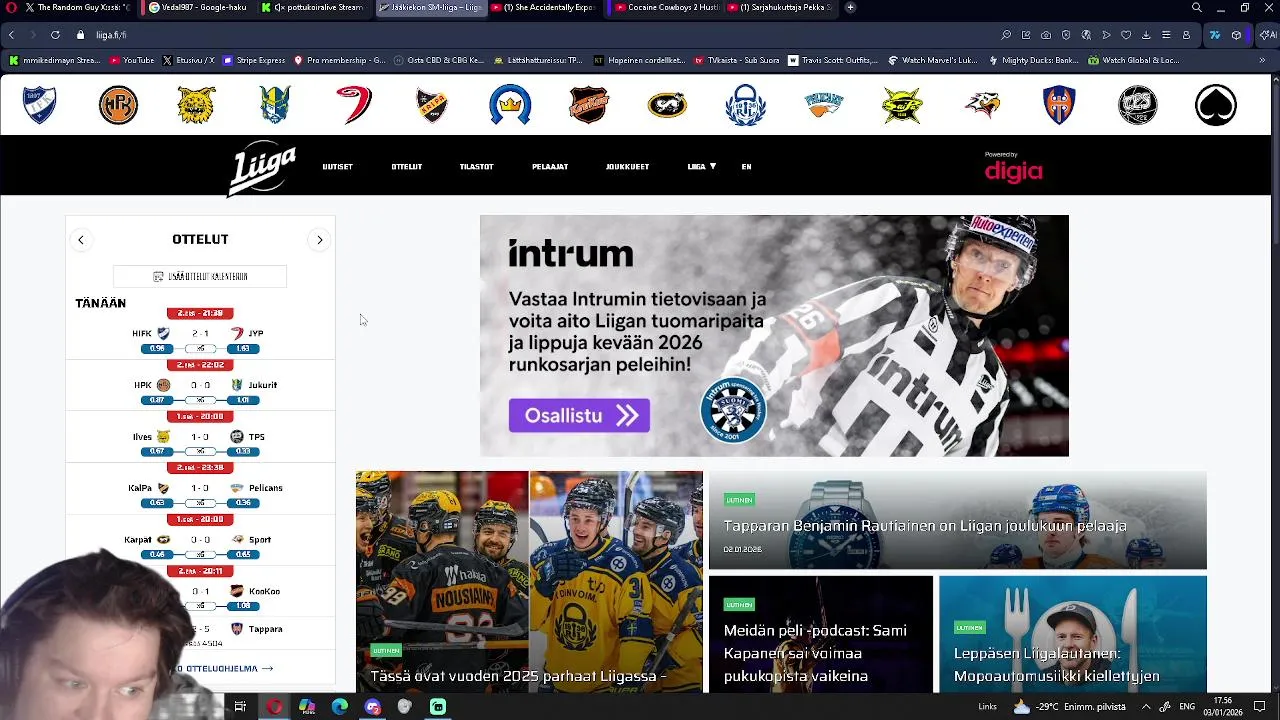Open the Sport eagle logo in top bar
This screenshot has height=720, width=1280.
coord(981,105)
